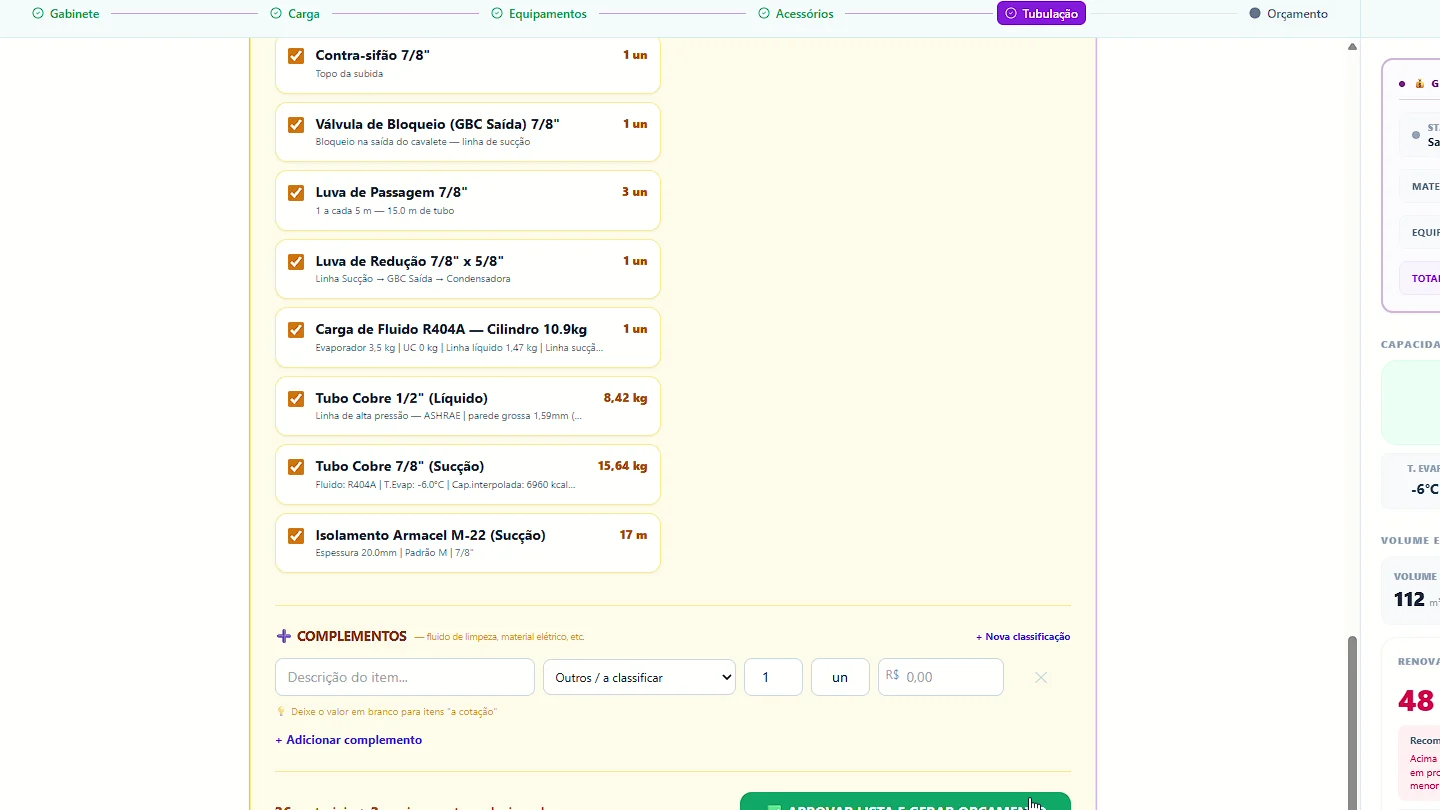Click the "+ Nova classificação" link

point(1023,637)
